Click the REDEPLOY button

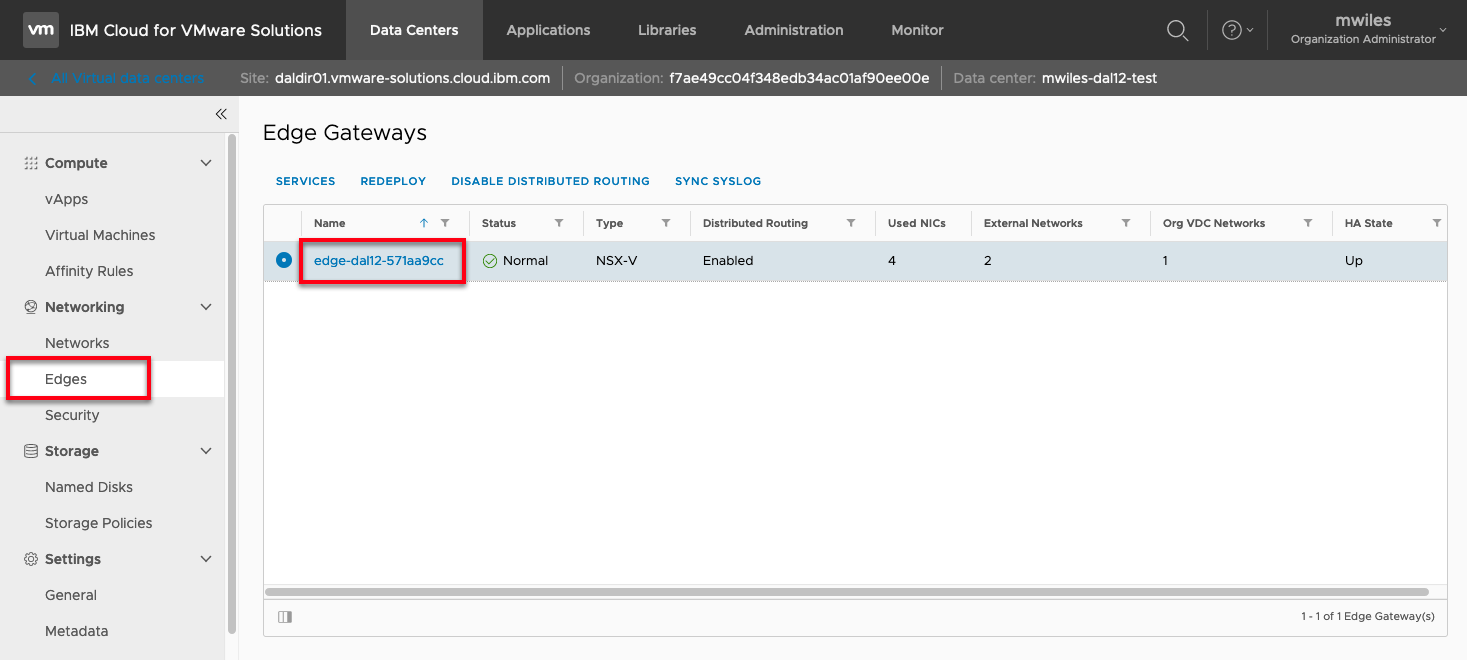(x=393, y=181)
